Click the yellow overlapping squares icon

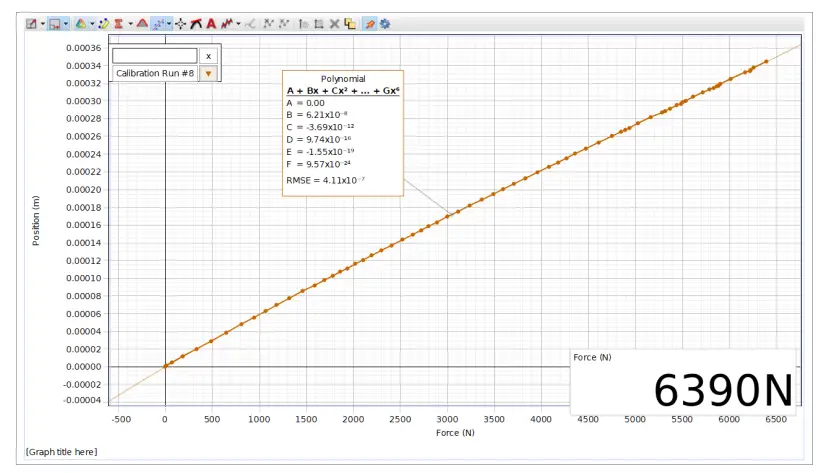coord(350,24)
